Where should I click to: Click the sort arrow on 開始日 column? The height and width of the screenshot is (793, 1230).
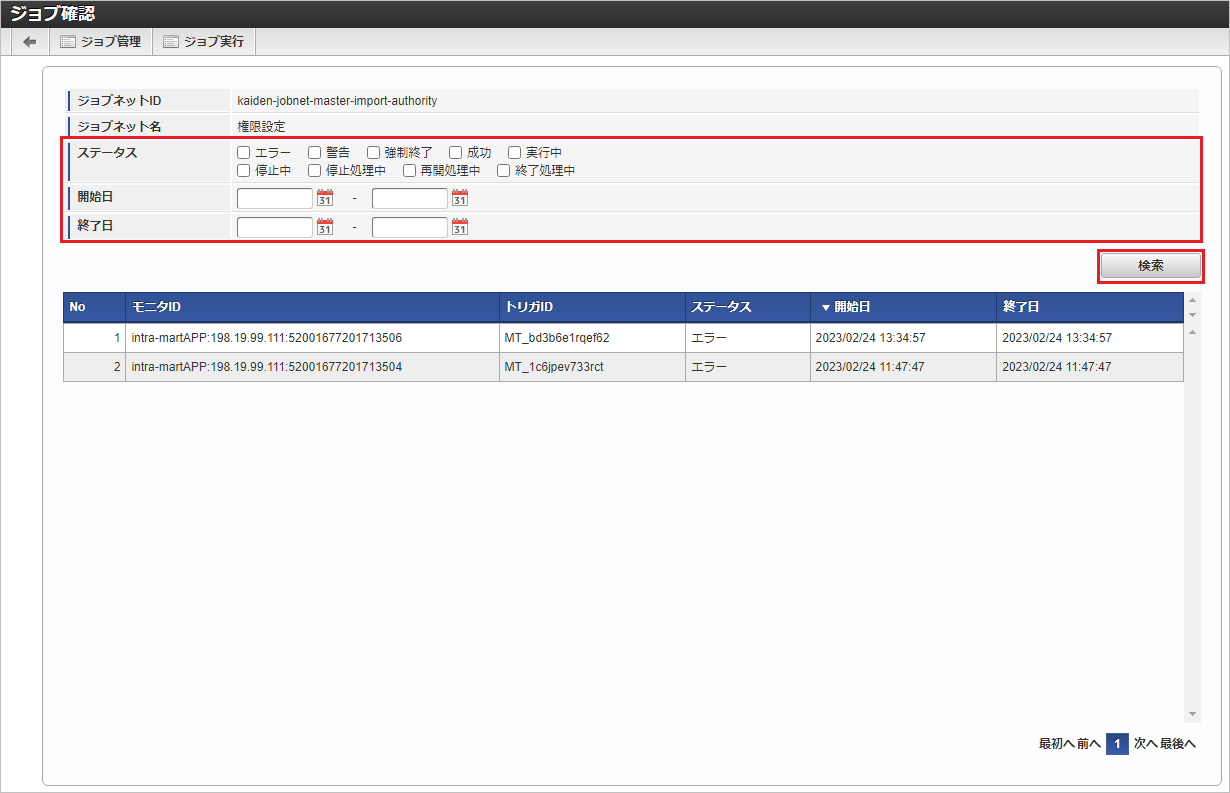[x=825, y=308]
